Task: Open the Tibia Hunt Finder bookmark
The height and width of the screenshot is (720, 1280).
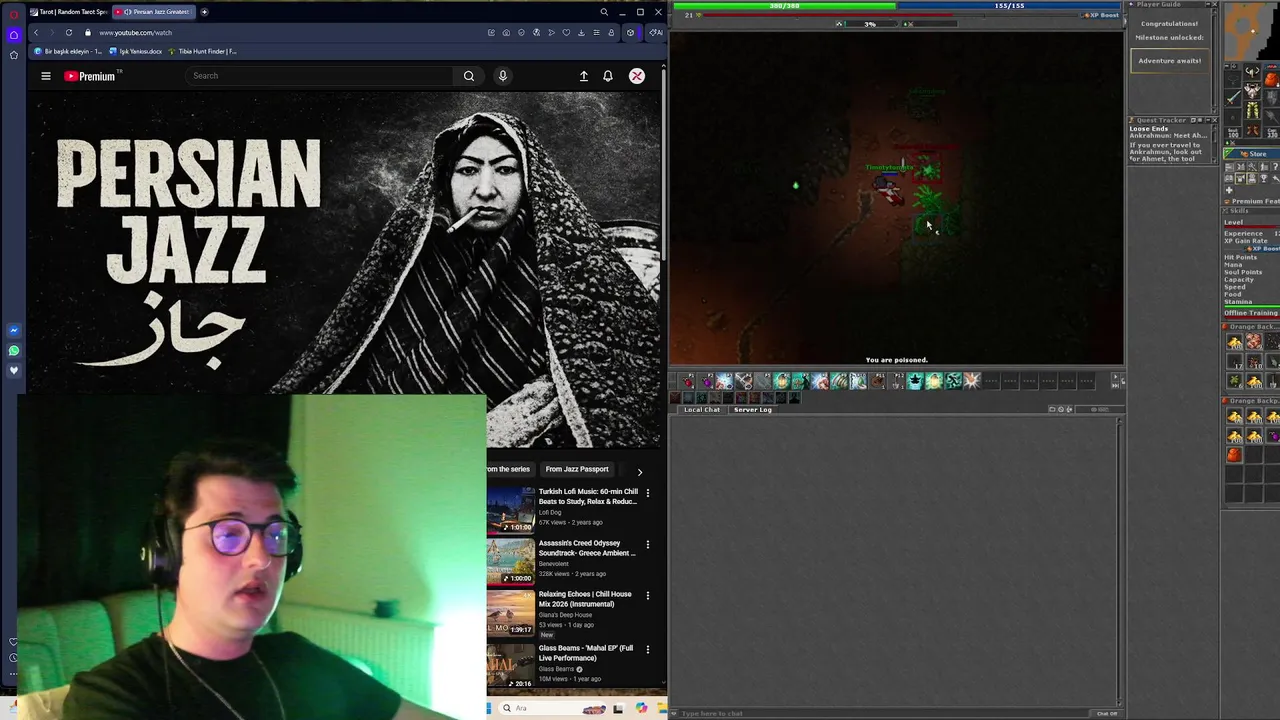Action: (x=203, y=51)
